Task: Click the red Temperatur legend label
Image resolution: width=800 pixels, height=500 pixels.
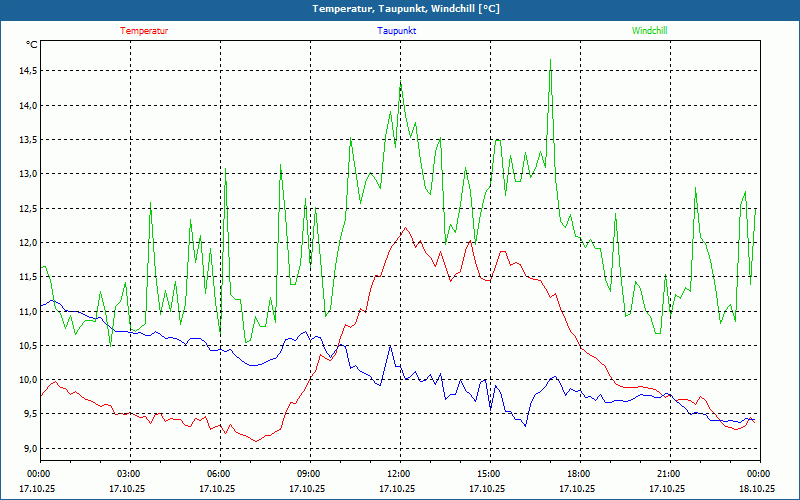Action: tap(144, 30)
